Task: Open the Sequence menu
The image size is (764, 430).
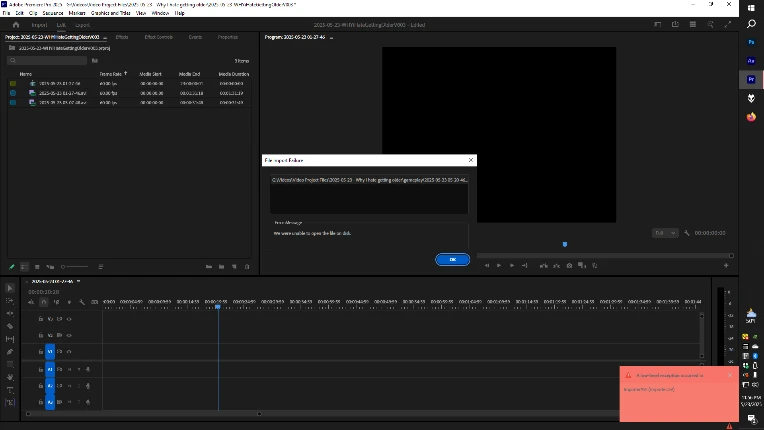Action: [53, 13]
